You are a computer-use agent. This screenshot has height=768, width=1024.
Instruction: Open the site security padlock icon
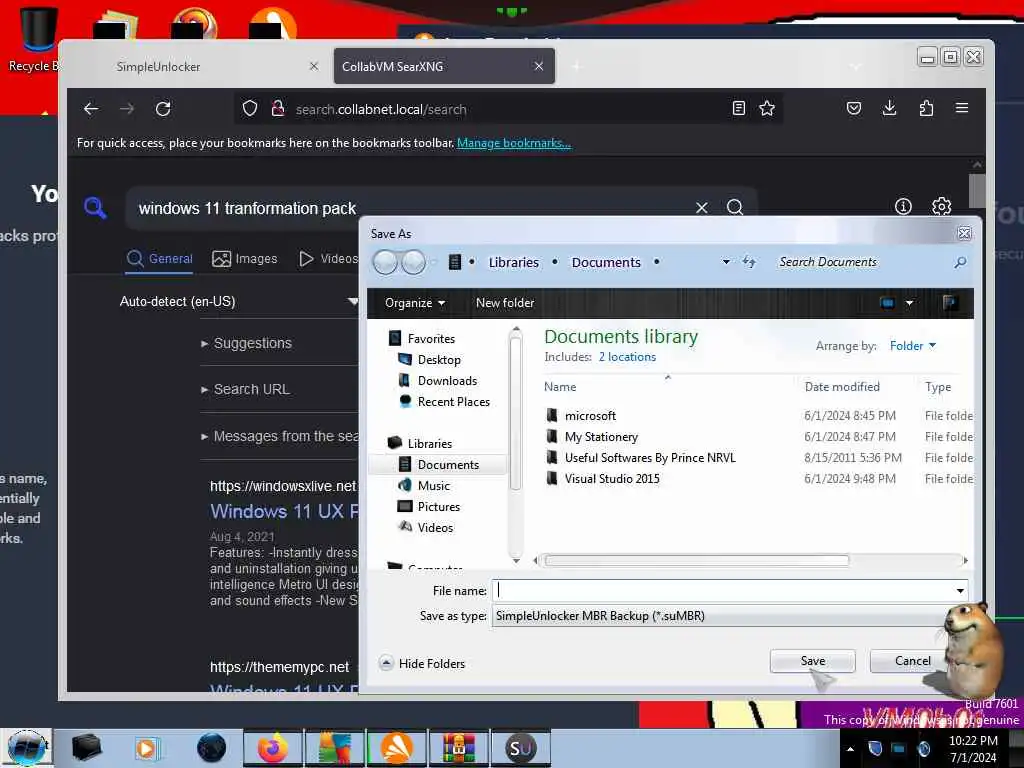[278, 108]
